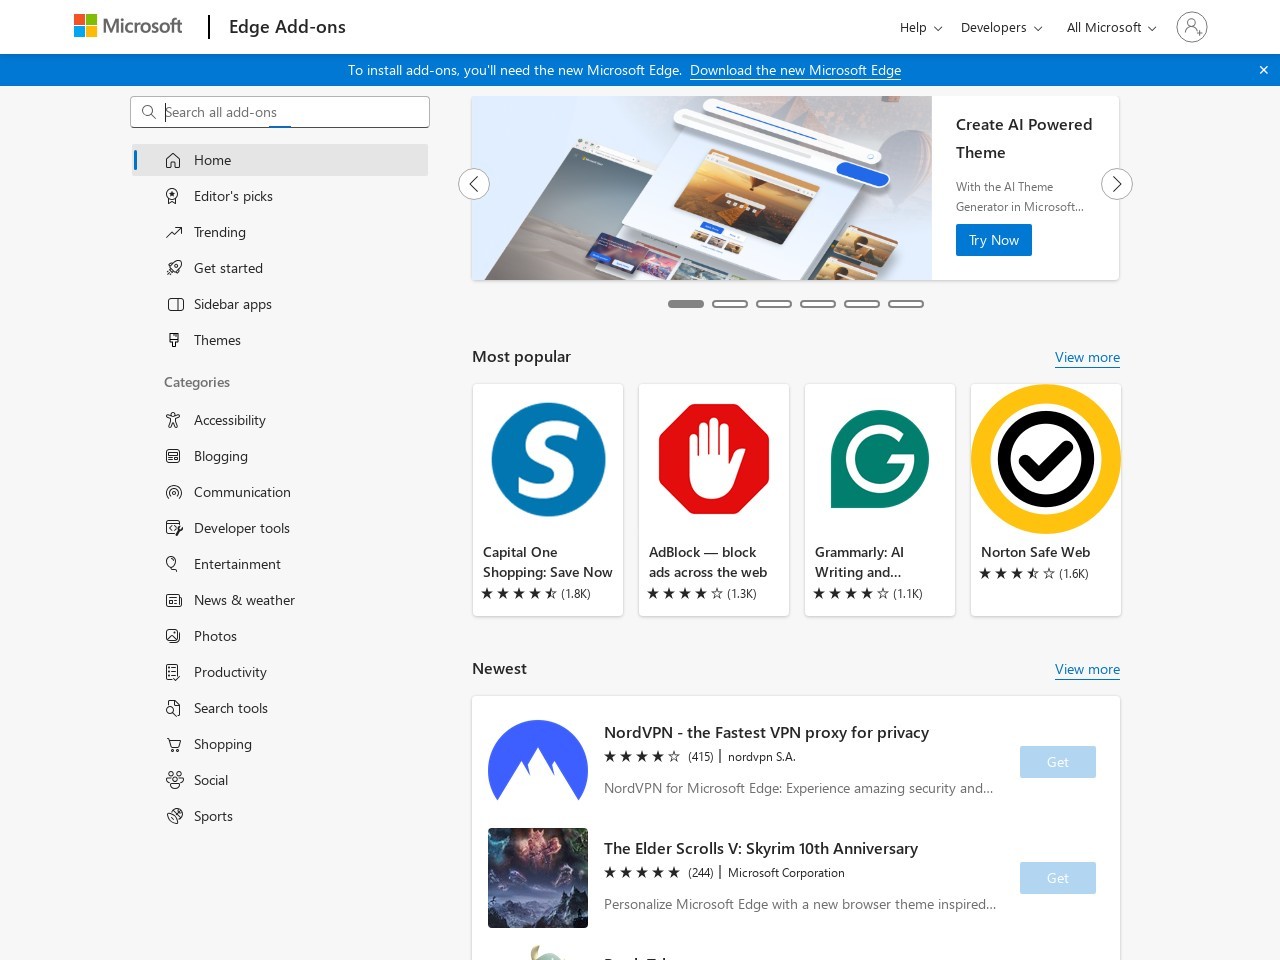The width and height of the screenshot is (1280, 960).
Task: Show the next carousel slide
Action: pyautogui.click(x=1117, y=184)
